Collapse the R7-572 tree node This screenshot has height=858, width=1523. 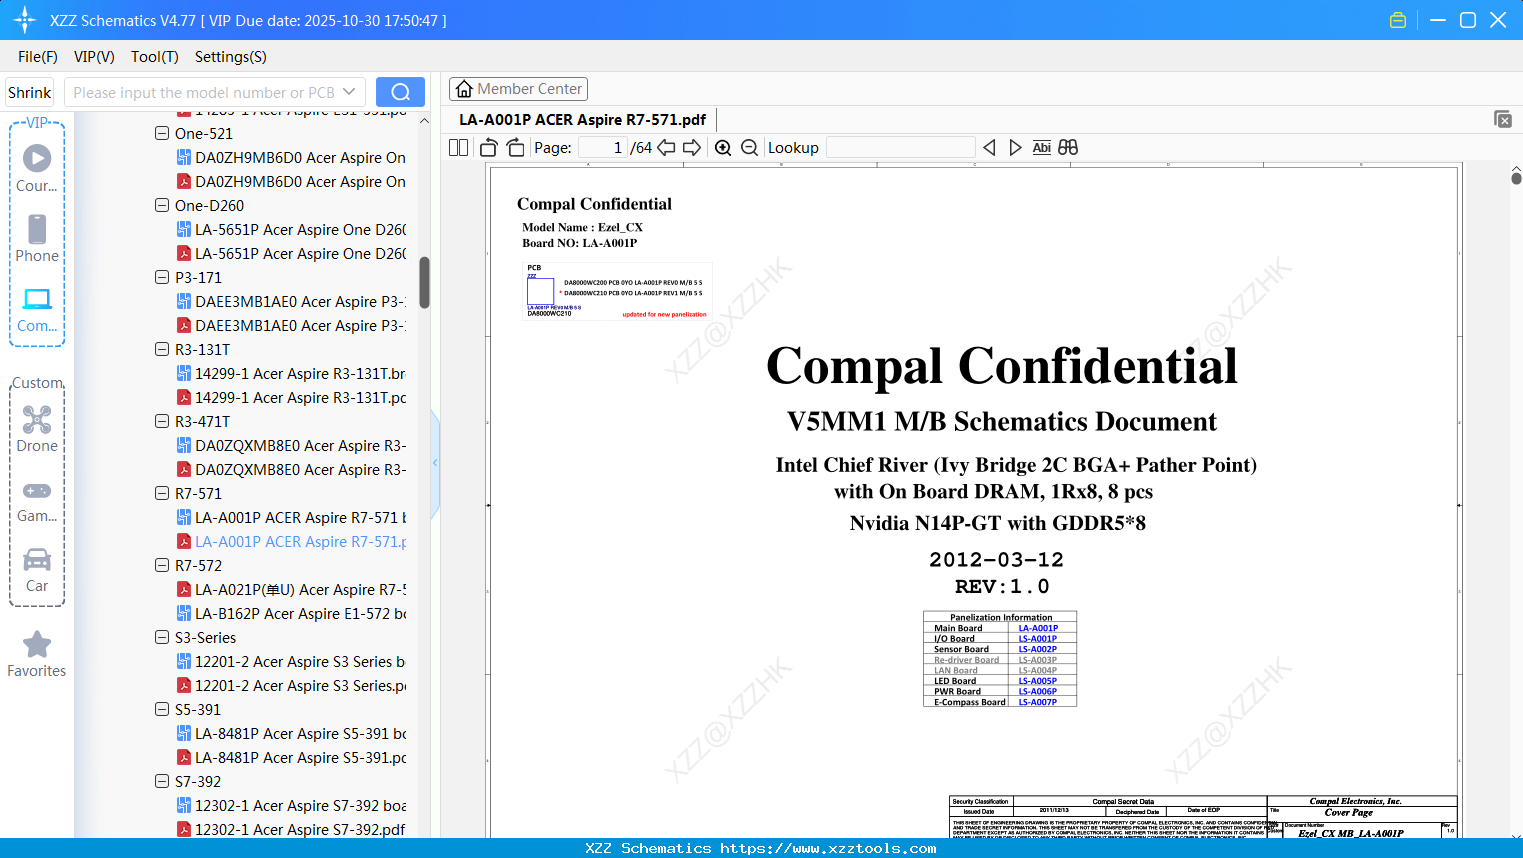click(x=162, y=565)
